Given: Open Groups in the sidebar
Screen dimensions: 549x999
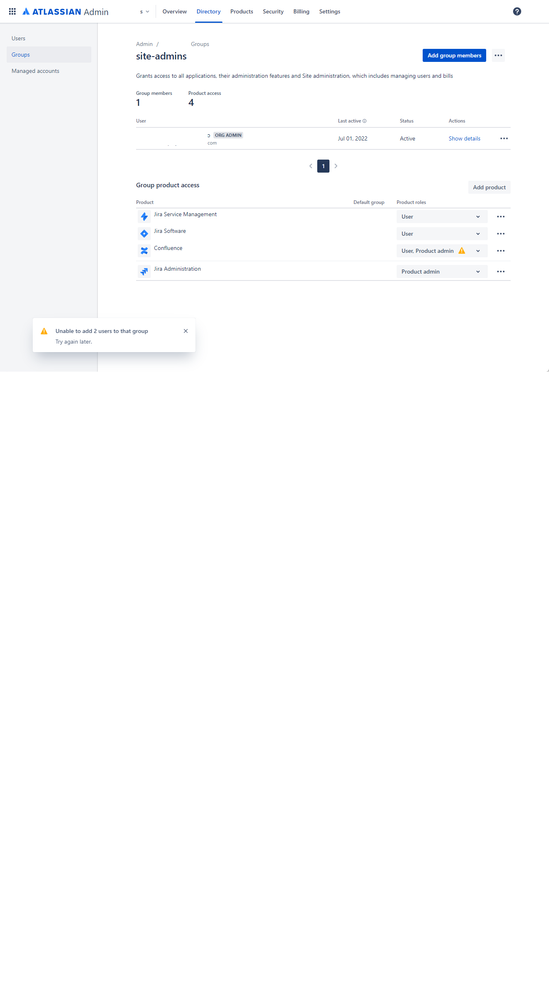Looking at the screenshot, I should tap(49, 55).
